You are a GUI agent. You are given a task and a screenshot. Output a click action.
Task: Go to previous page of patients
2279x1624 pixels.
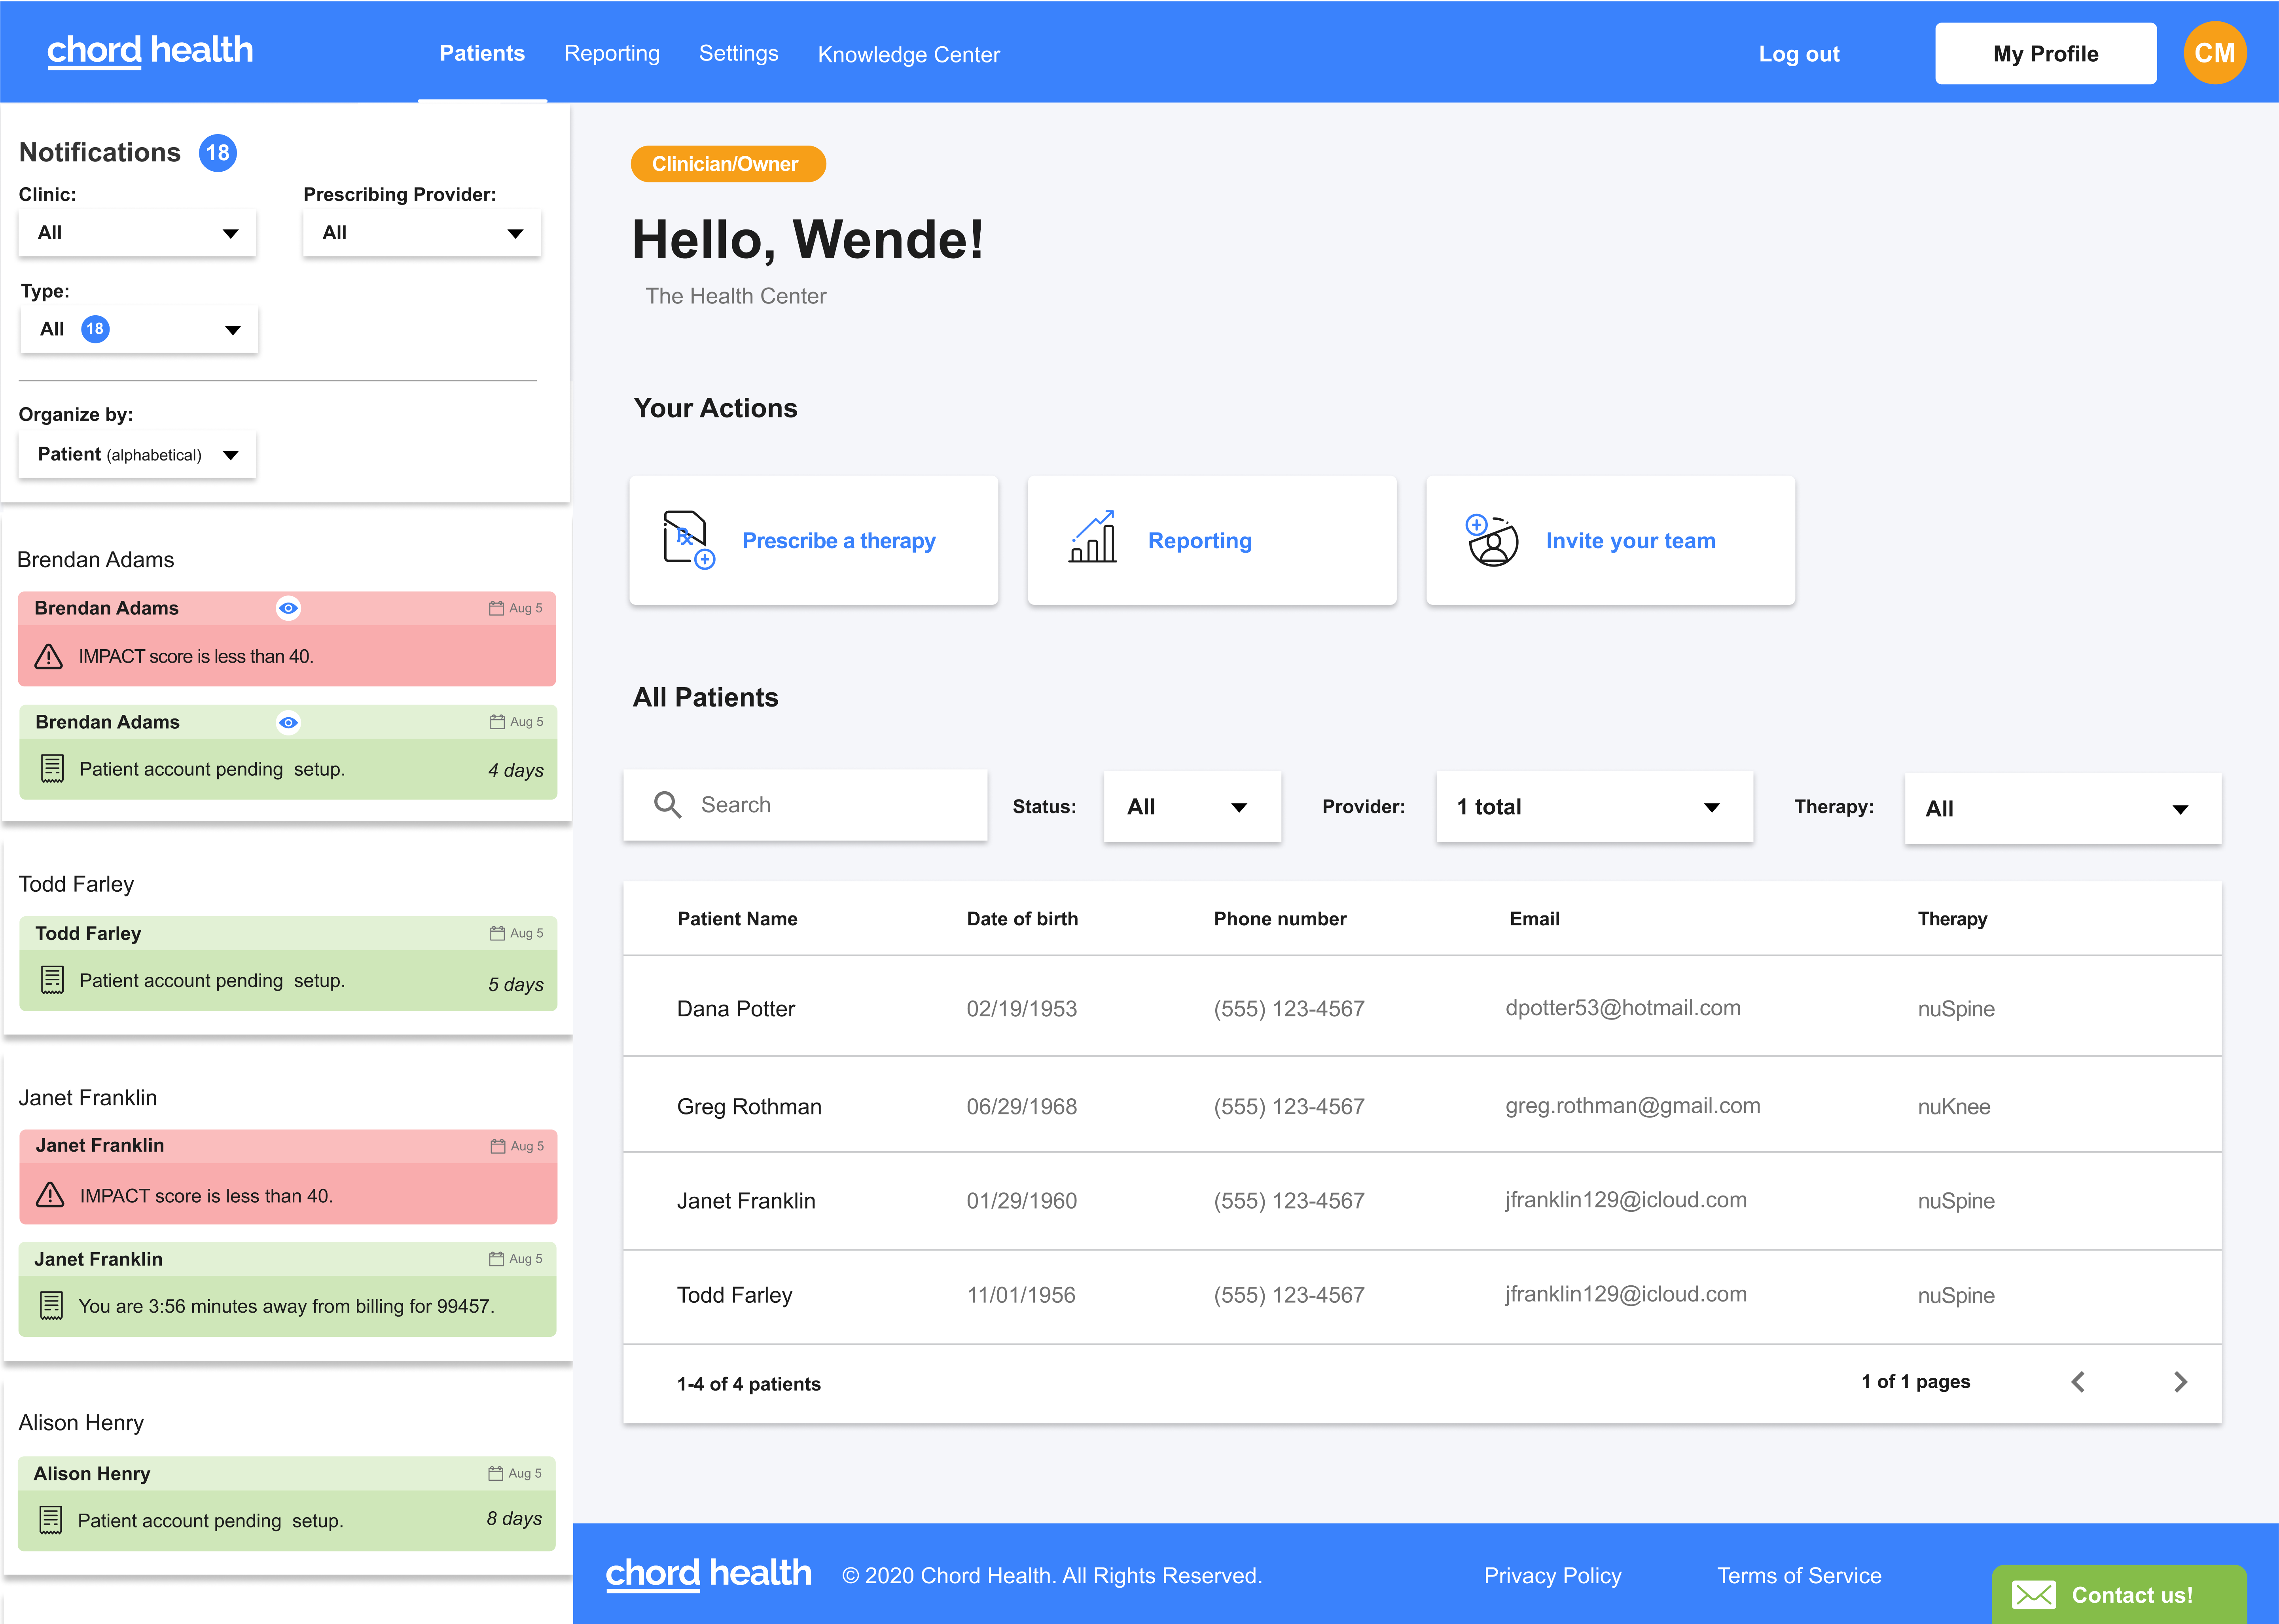(2078, 1382)
